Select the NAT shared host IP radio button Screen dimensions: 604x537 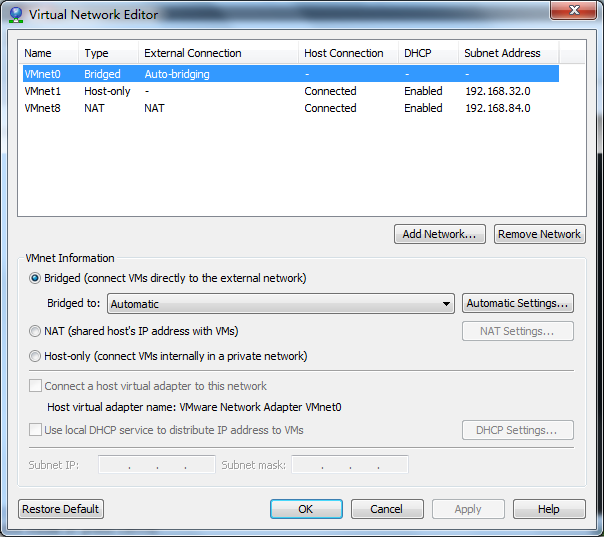(35, 331)
